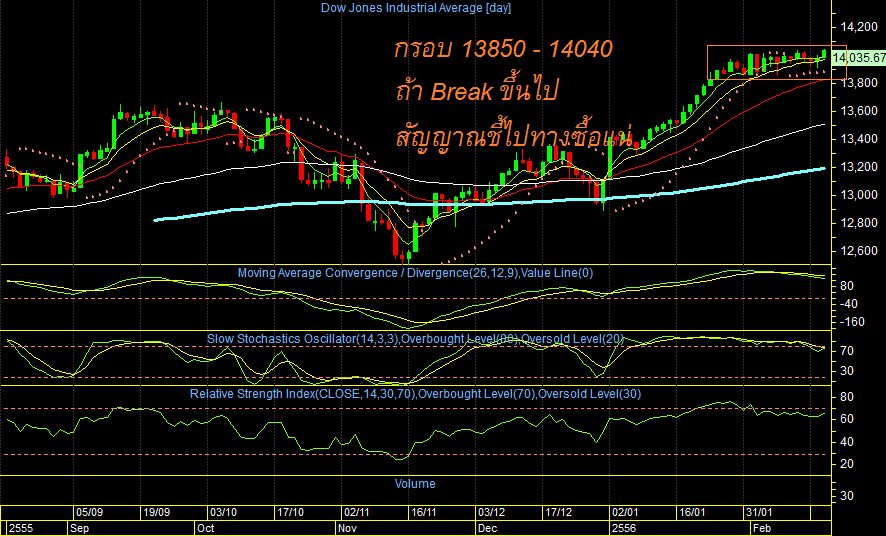Click the 30 value on the Stochastics axis
The width and height of the screenshot is (886, 536).
point(847,371)
